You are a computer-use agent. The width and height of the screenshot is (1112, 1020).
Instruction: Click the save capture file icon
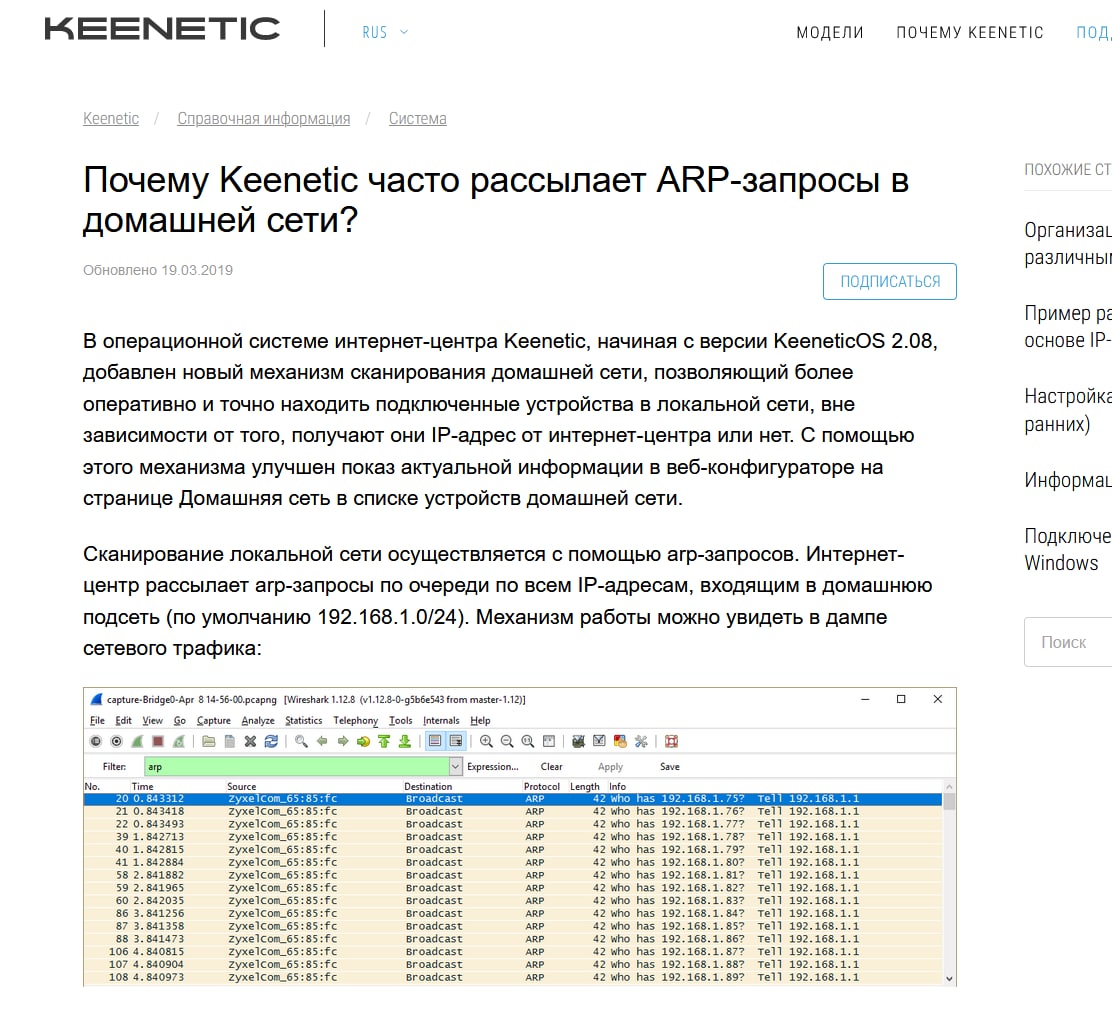click(x=229, y=741)
